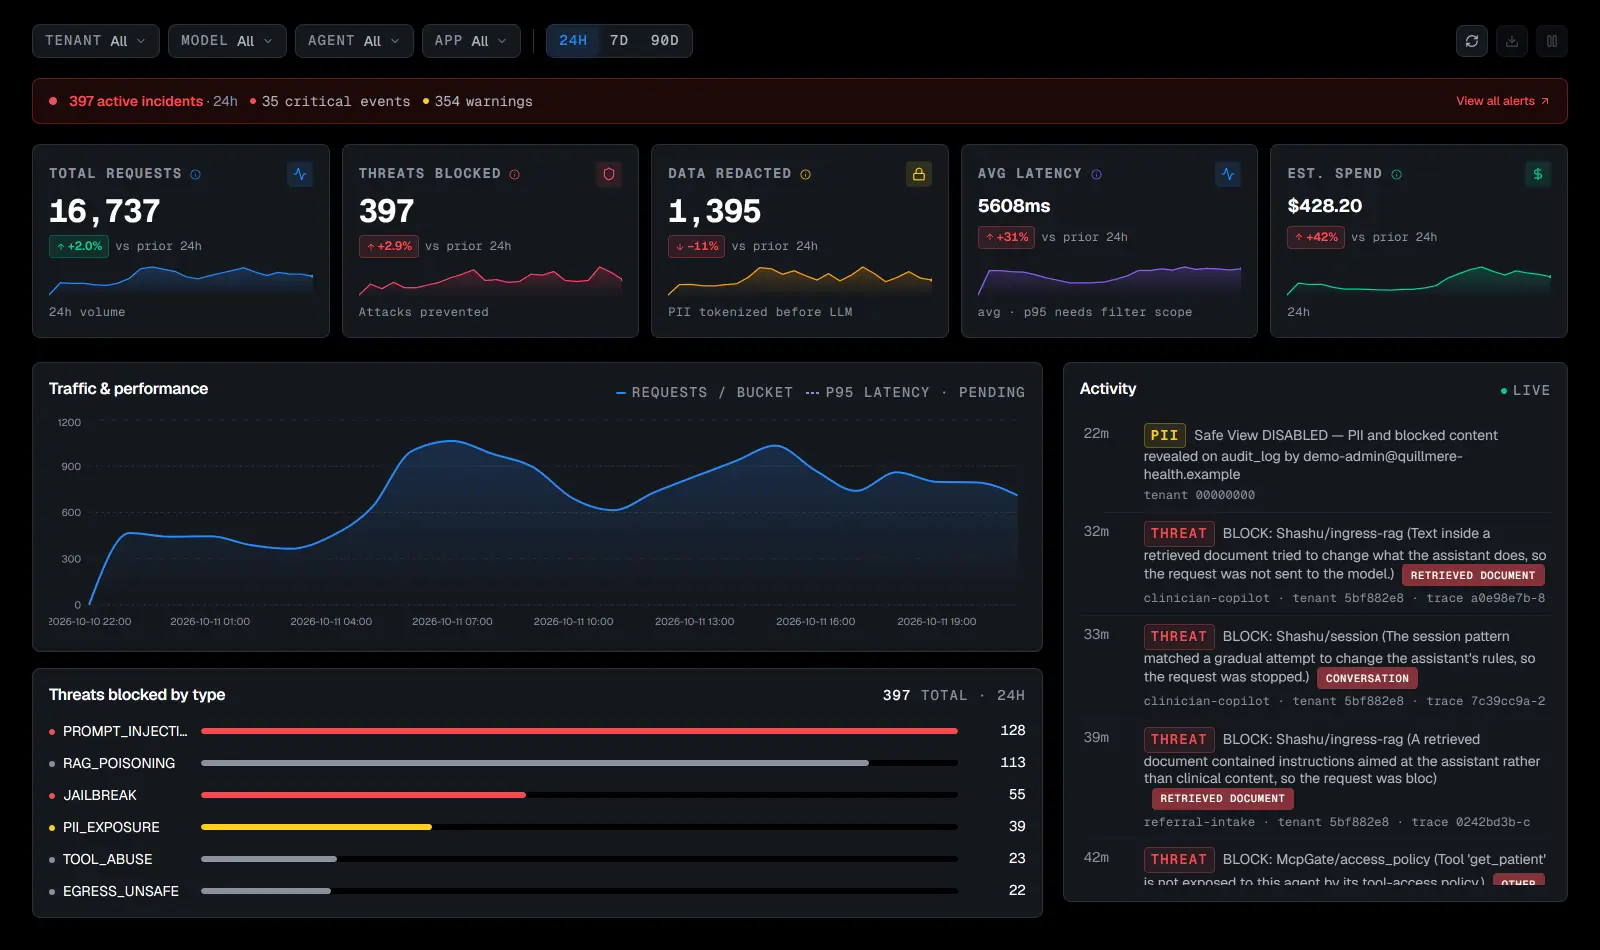Click the LIVE indicator in Activity panel
Screen dimensions: 1600x950
pos(1525,390)
